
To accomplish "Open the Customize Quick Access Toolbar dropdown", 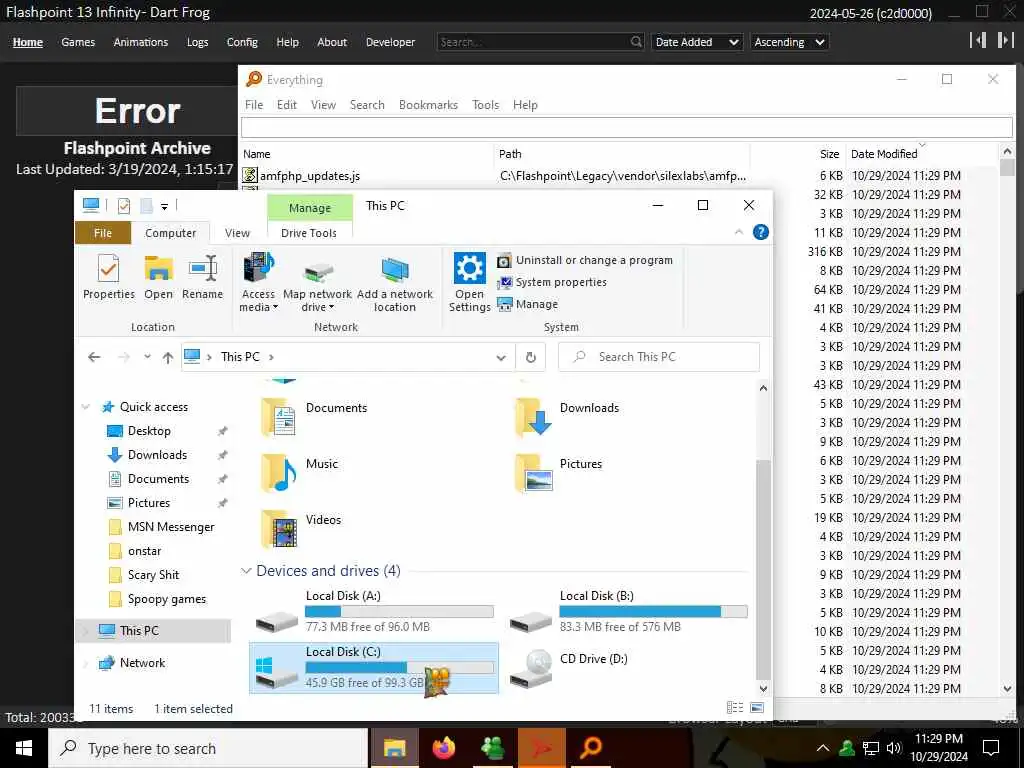I will (x=165, y=206).
